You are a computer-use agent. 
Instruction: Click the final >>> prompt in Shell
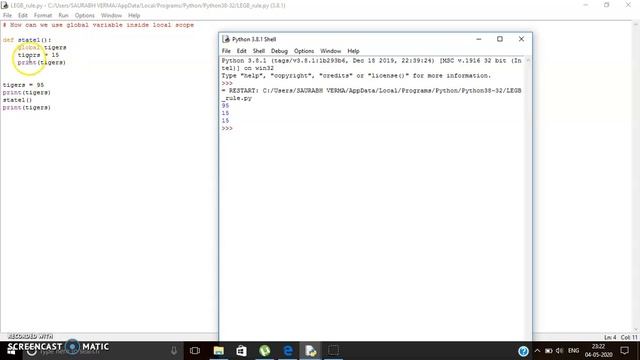[227, 129]
